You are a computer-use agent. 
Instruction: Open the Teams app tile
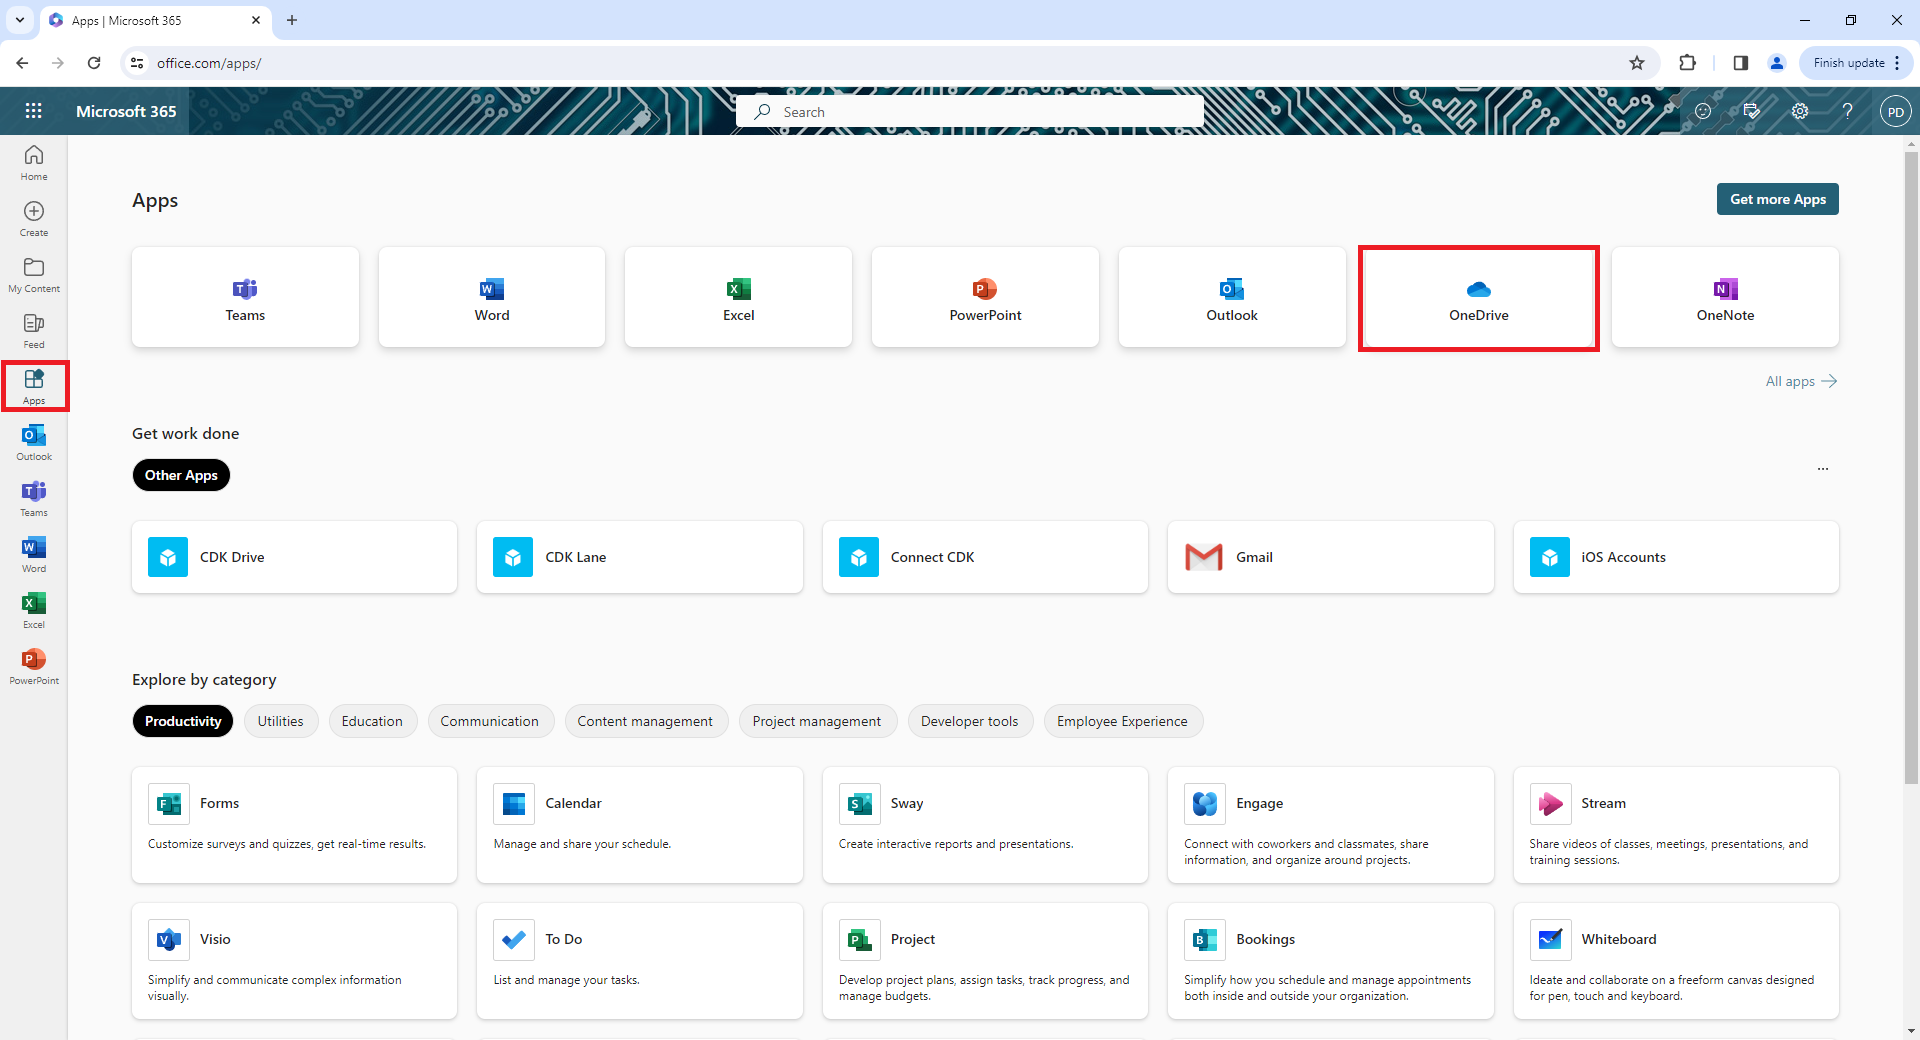pos(245,298)
